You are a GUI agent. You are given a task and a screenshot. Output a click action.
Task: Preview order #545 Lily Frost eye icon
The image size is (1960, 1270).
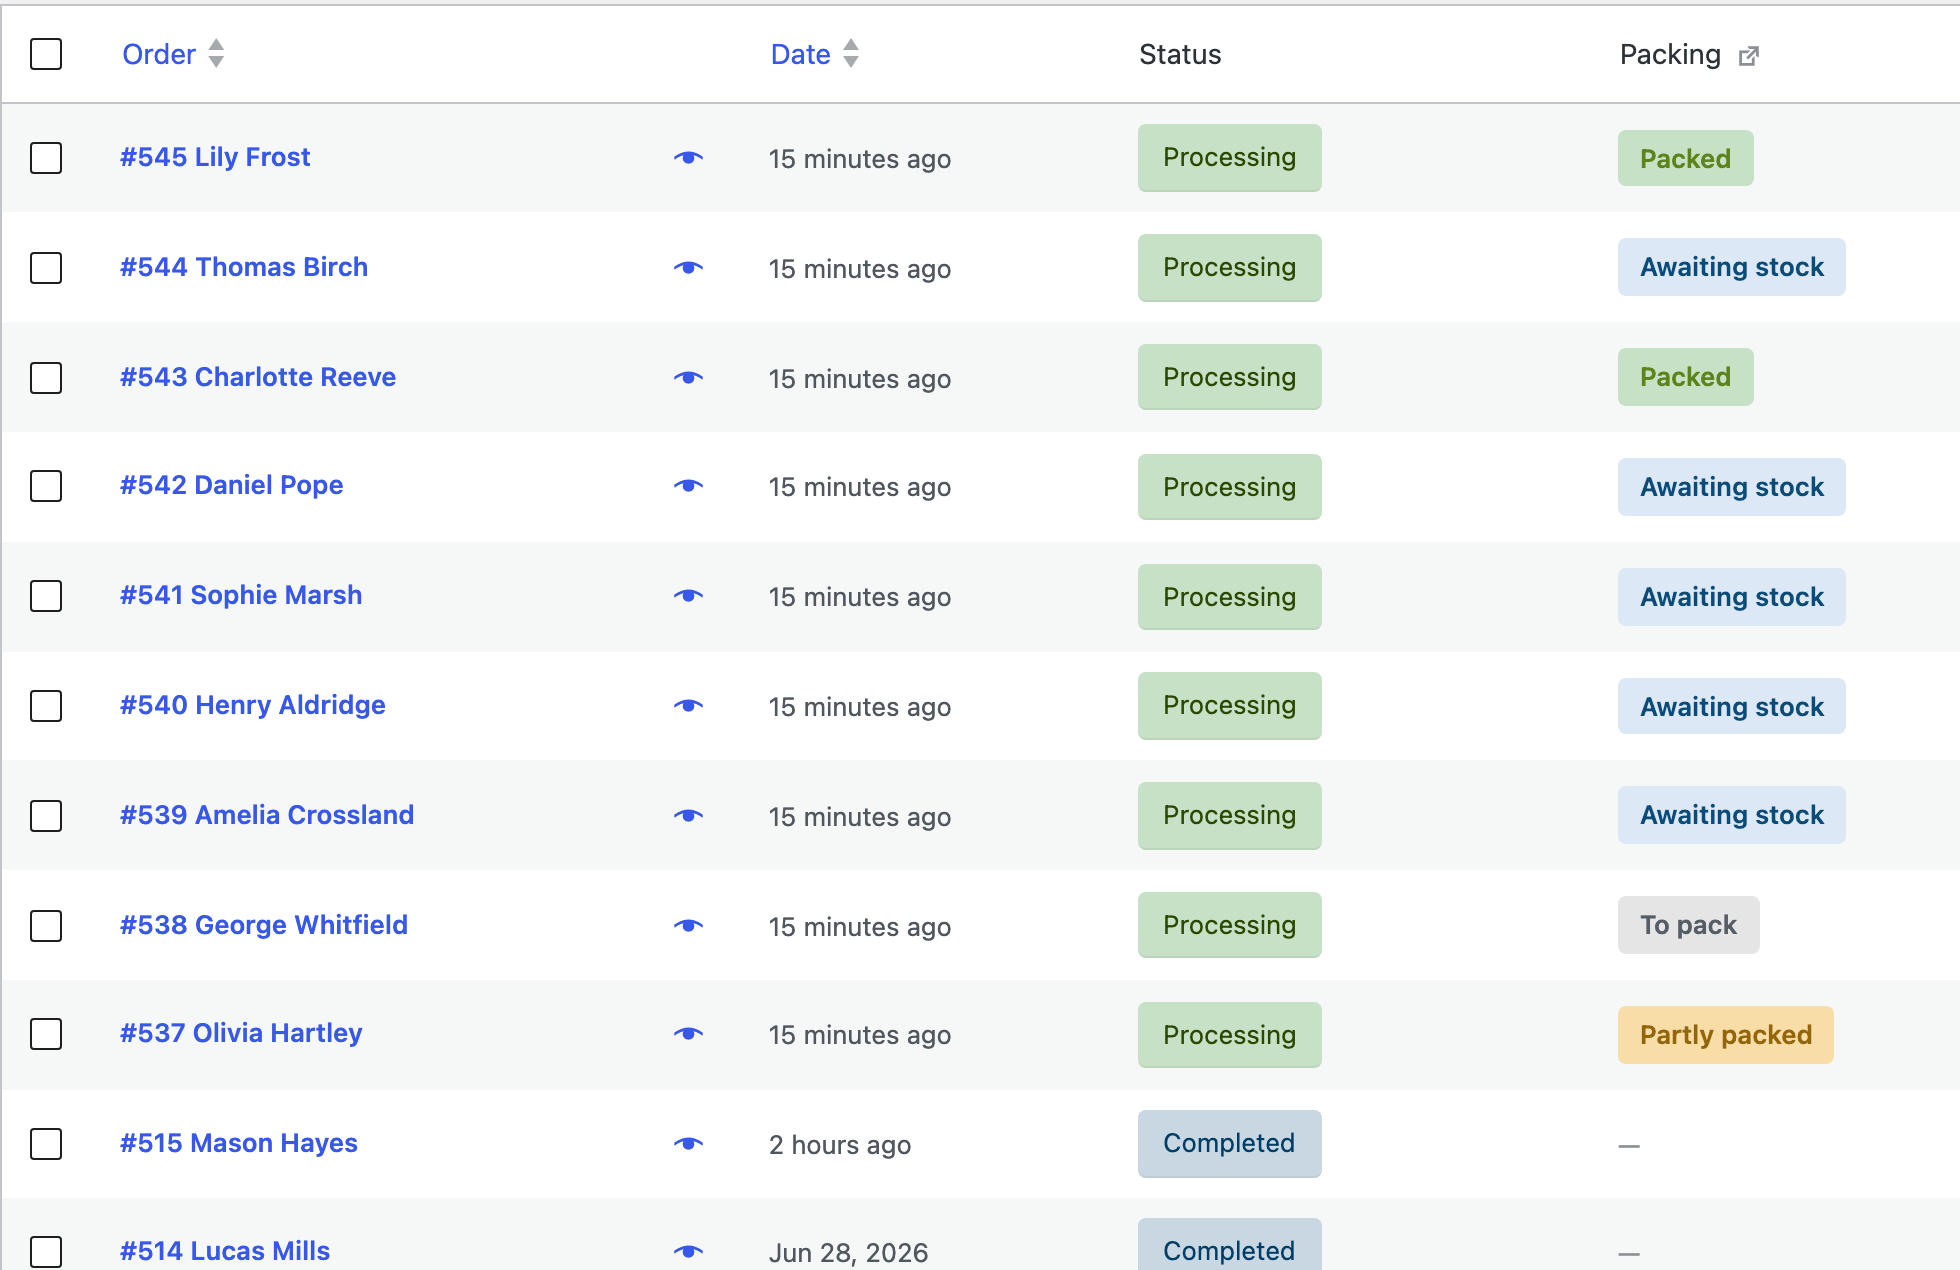click(688, 158)
